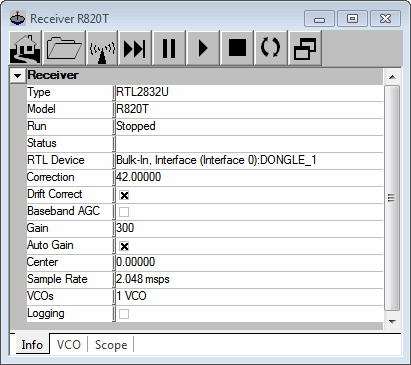
Task: Select the Sample Rate property label
Action: pos(57,279)
